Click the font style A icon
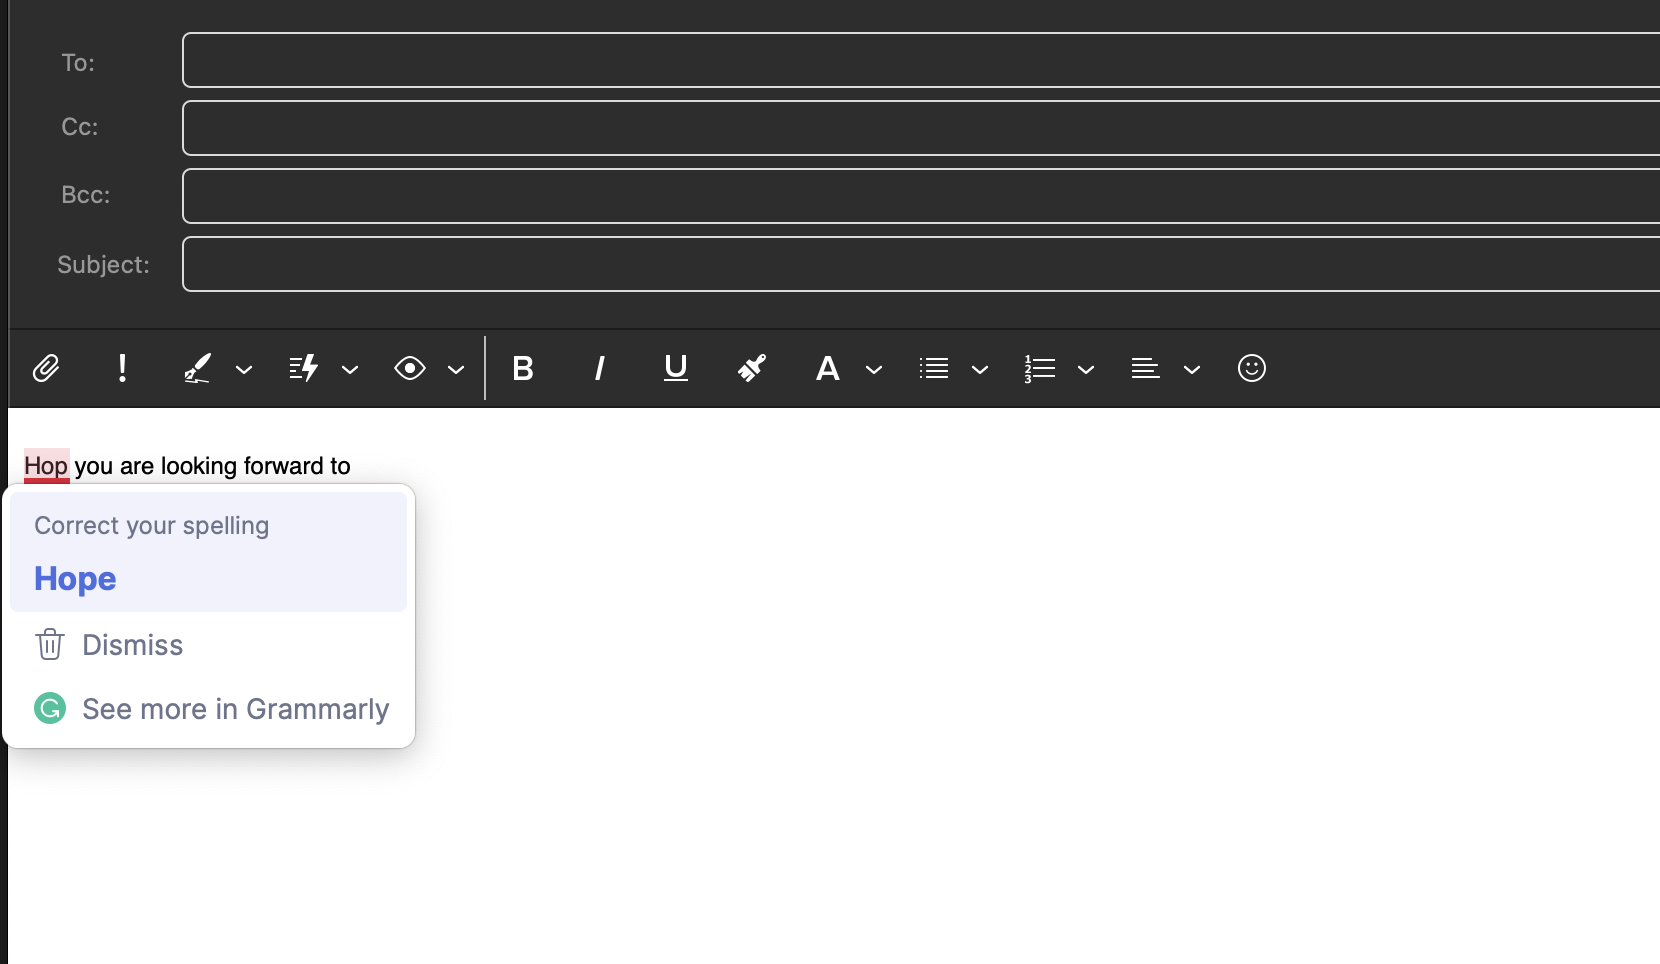The image size is (1660, 964). [x=828, y=369]
